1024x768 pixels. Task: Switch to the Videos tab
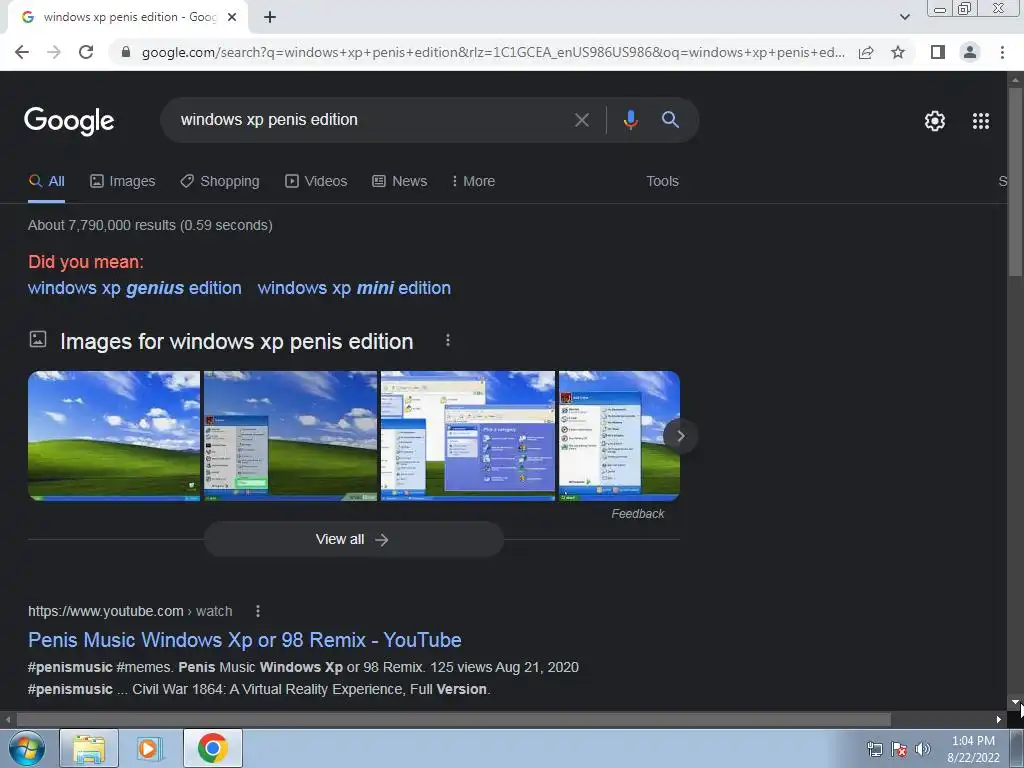[316, 182]
